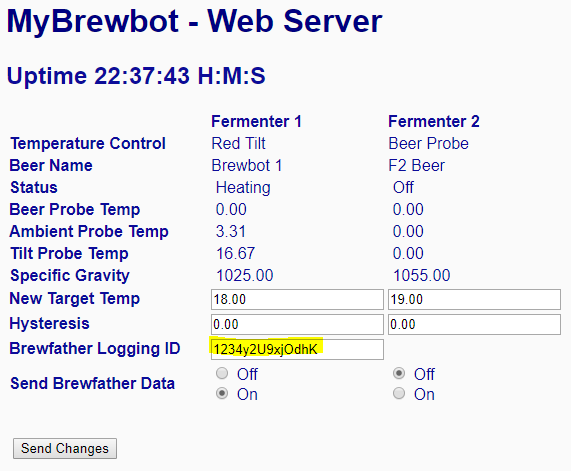The image size is (571, 471).
Task: Click Fermenter 2 Hysteresis input box
Action: coord(474,324)
